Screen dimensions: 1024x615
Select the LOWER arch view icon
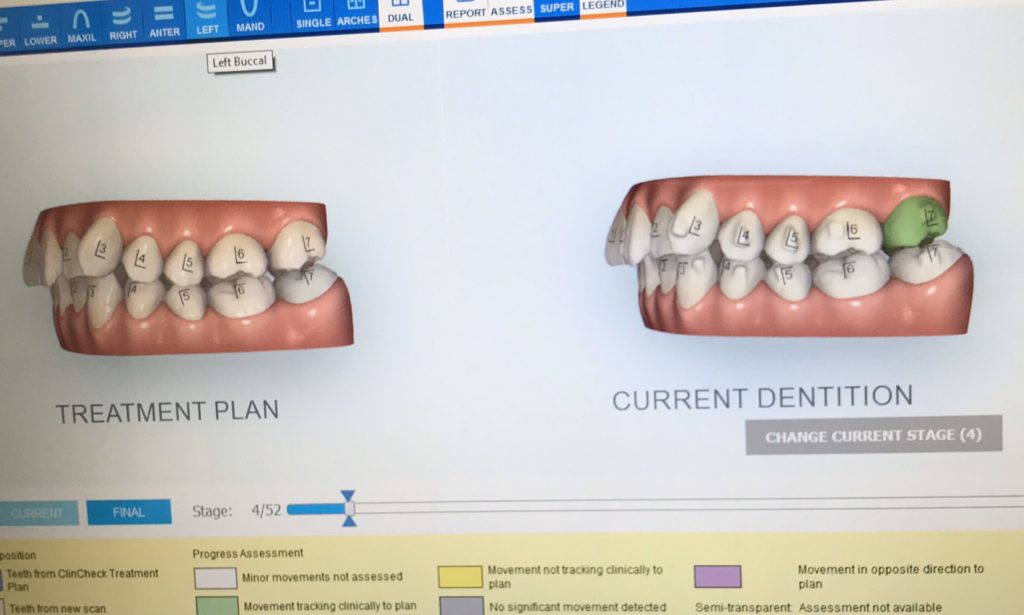(40, 29)
